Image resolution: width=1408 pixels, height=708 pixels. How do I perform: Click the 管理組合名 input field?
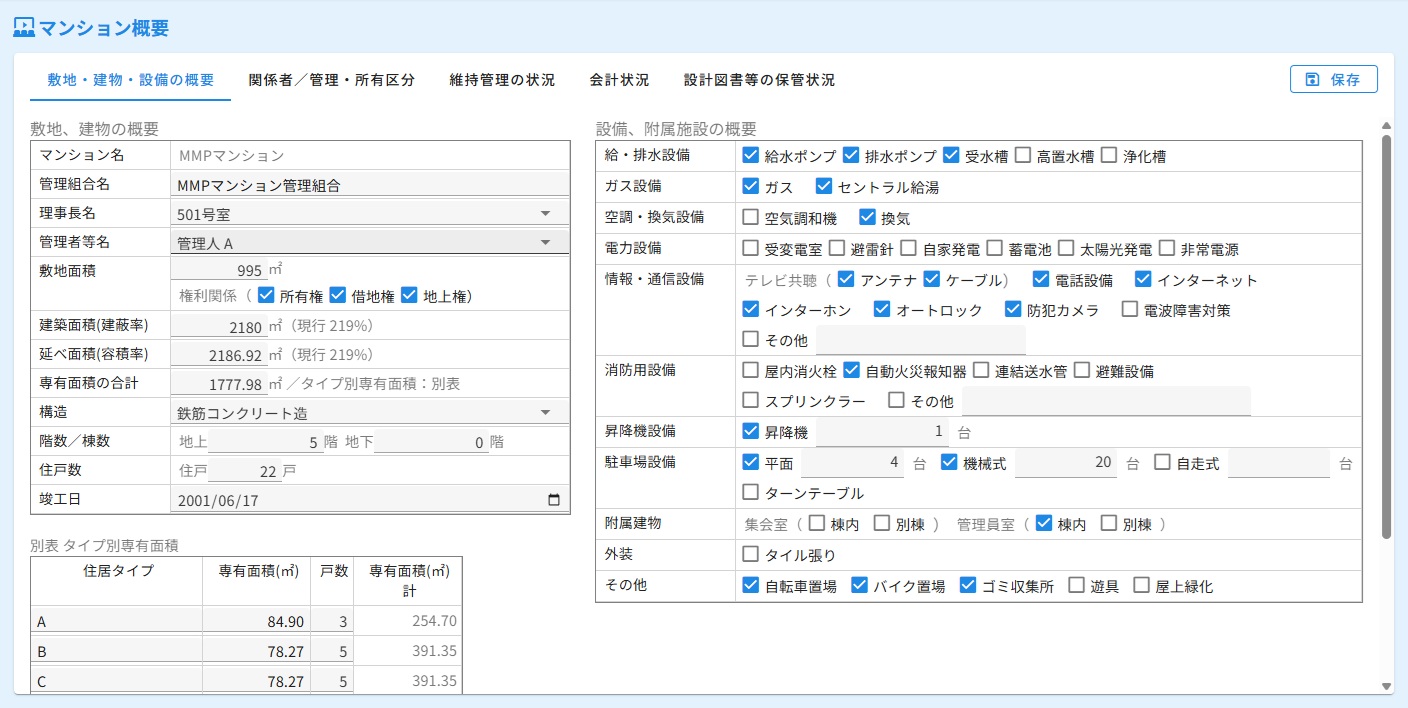[370, 184]
